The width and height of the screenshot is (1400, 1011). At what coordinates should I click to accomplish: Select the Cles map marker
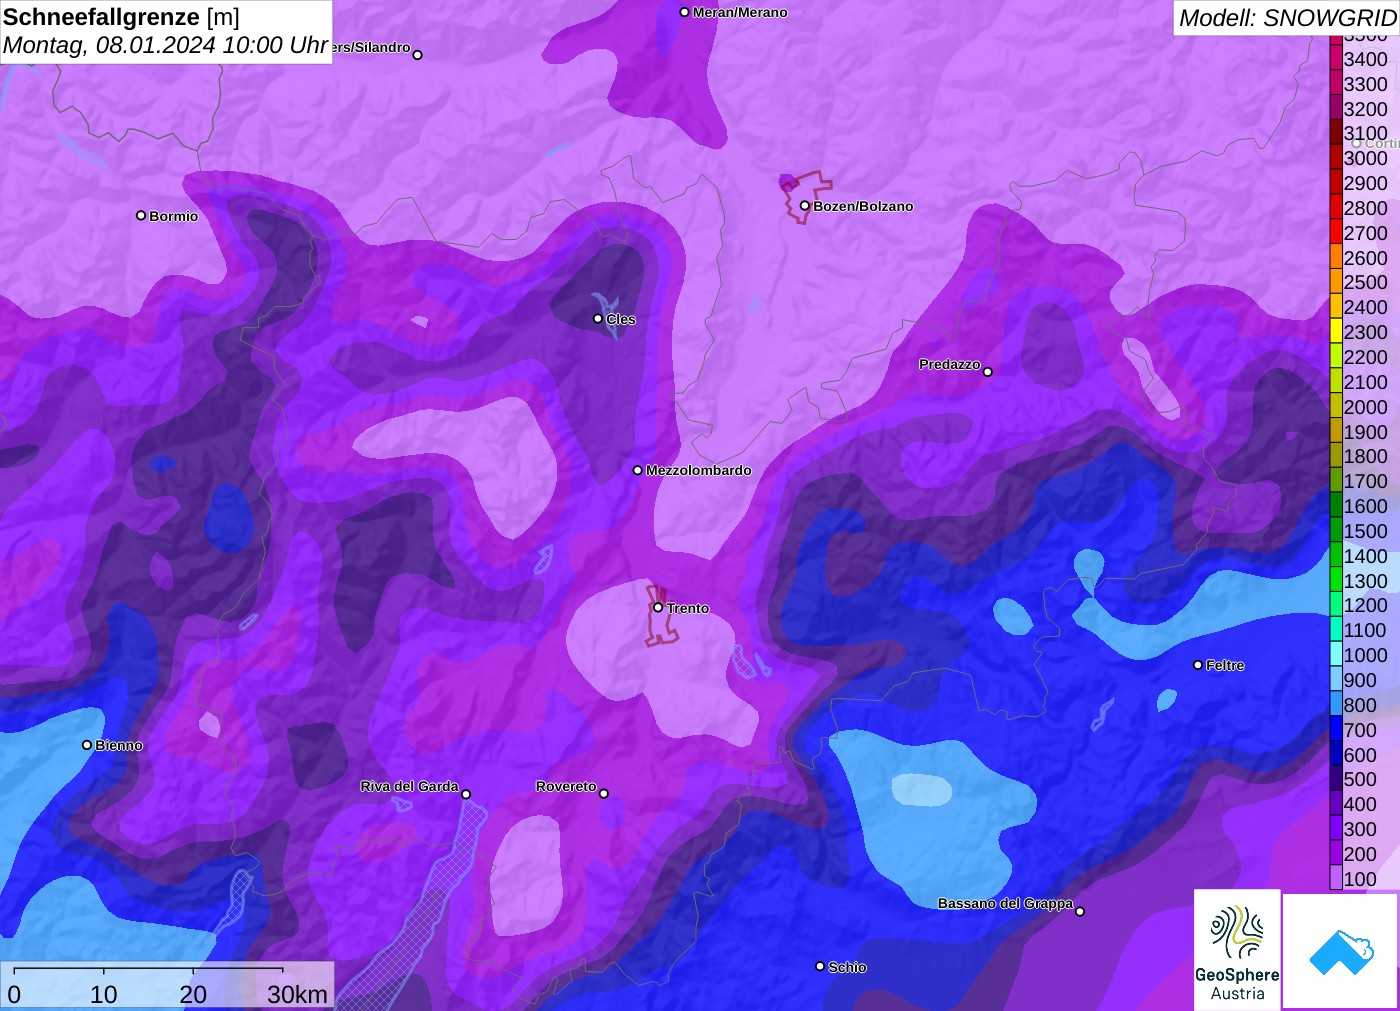[x=598, y=319]
